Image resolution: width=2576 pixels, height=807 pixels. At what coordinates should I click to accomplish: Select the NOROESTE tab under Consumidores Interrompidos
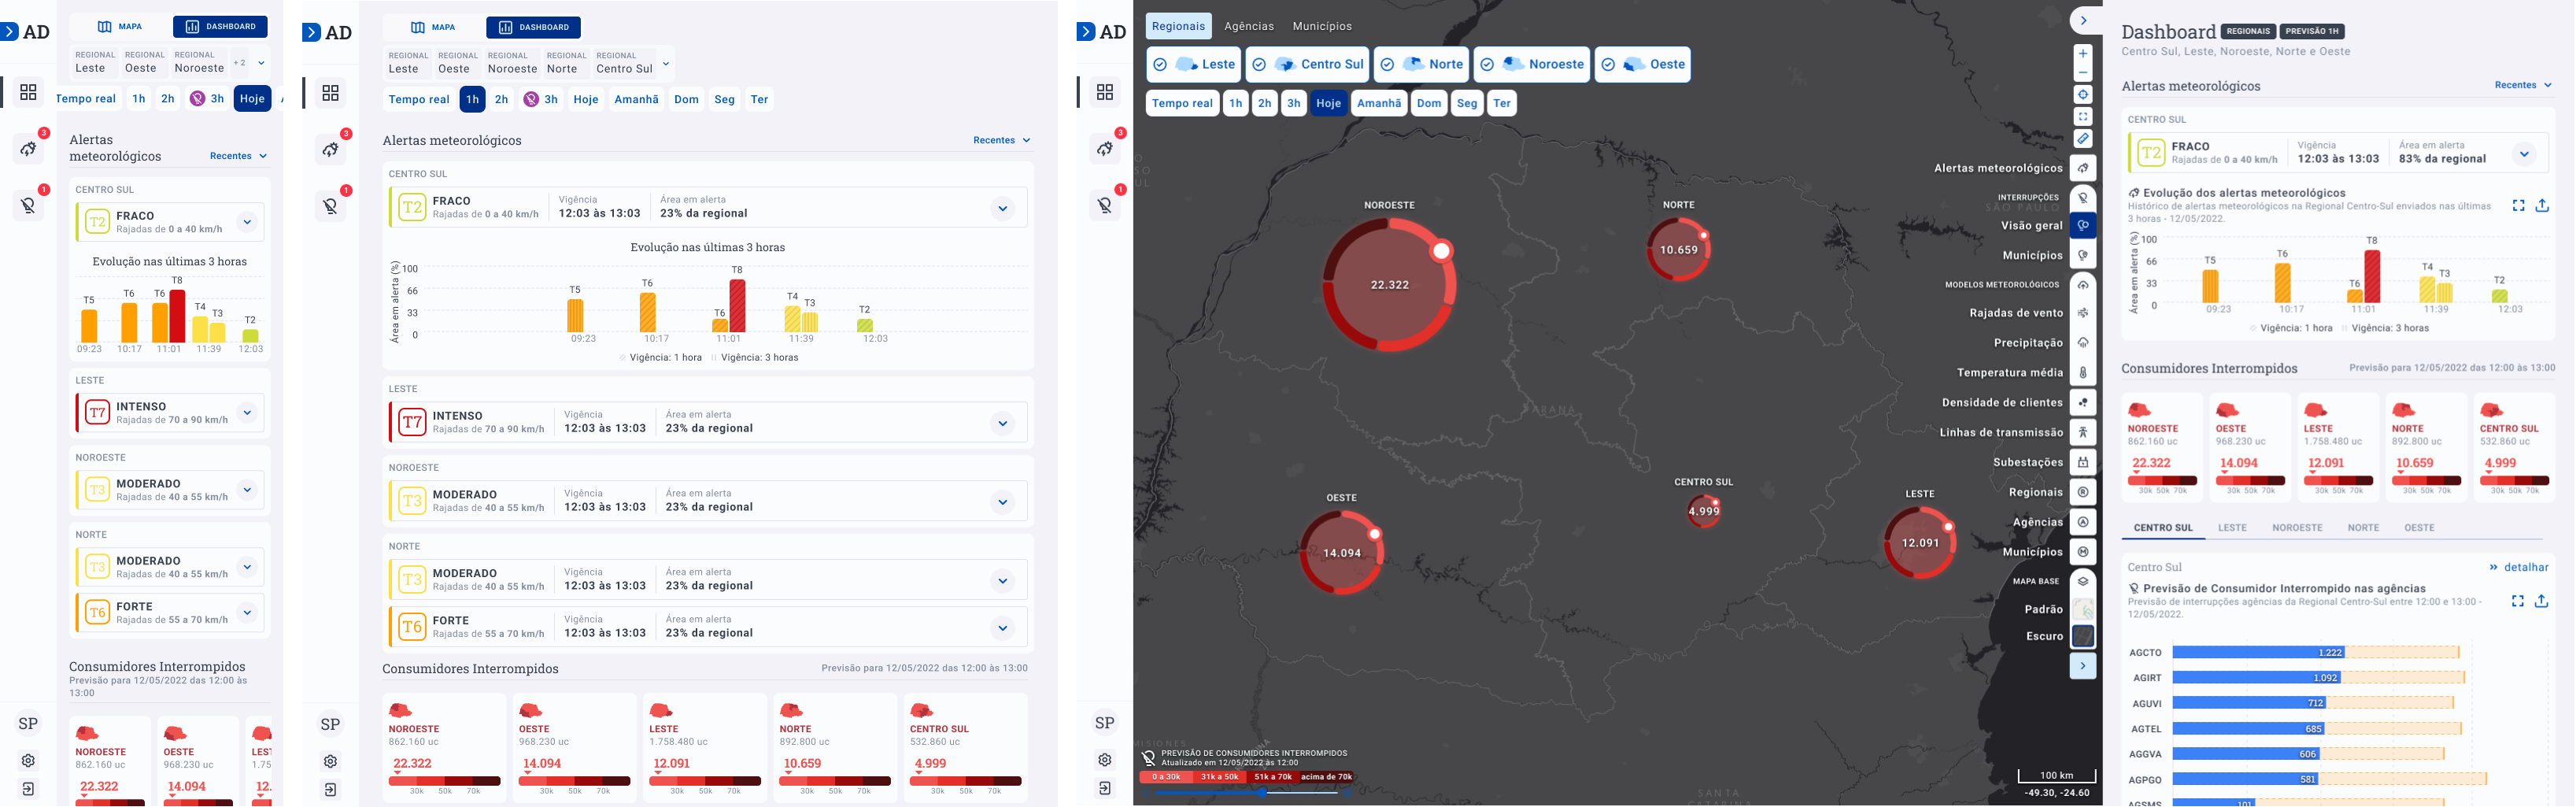point(2296,527)
